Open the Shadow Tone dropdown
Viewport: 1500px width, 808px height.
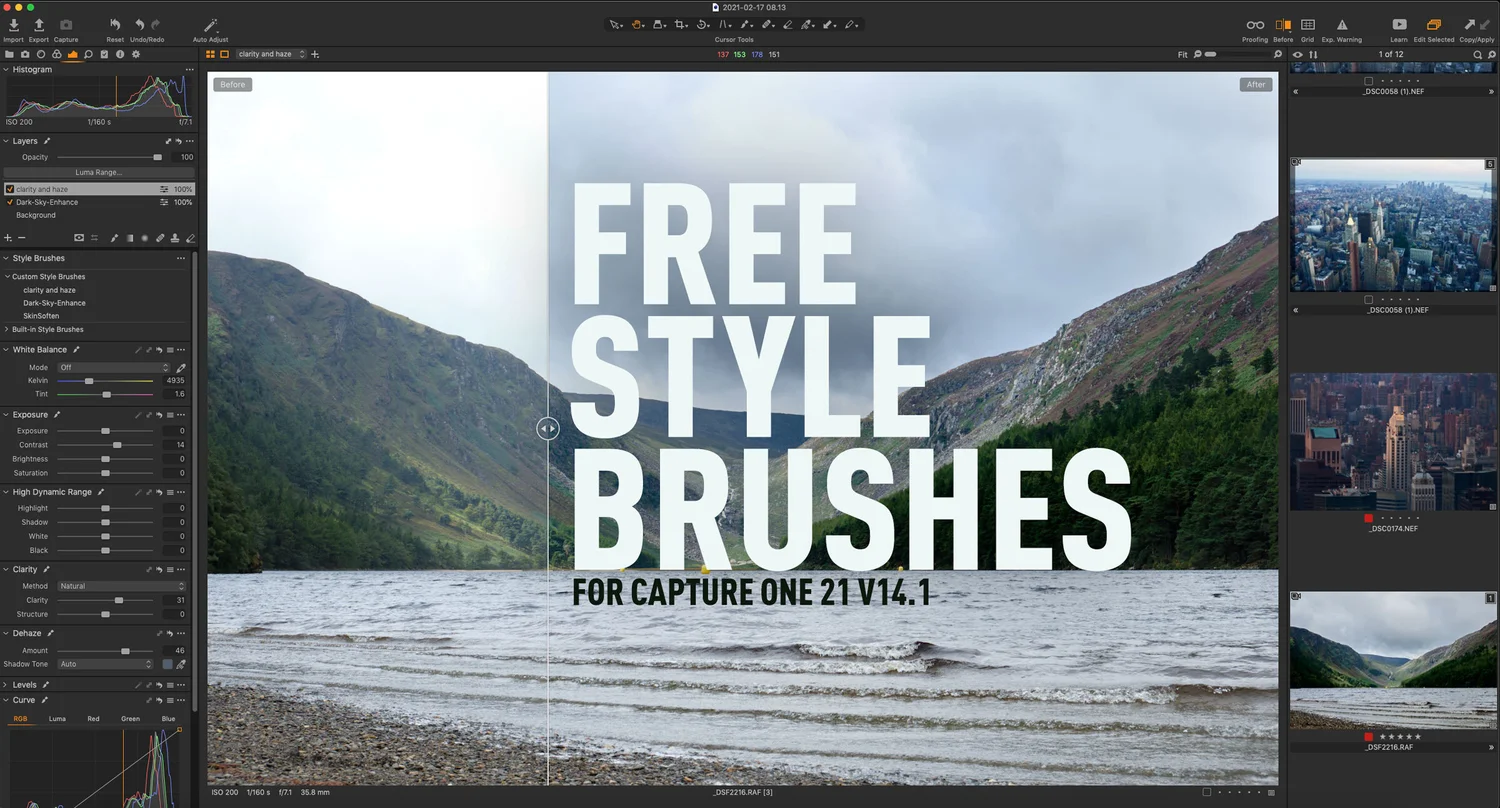105,664
